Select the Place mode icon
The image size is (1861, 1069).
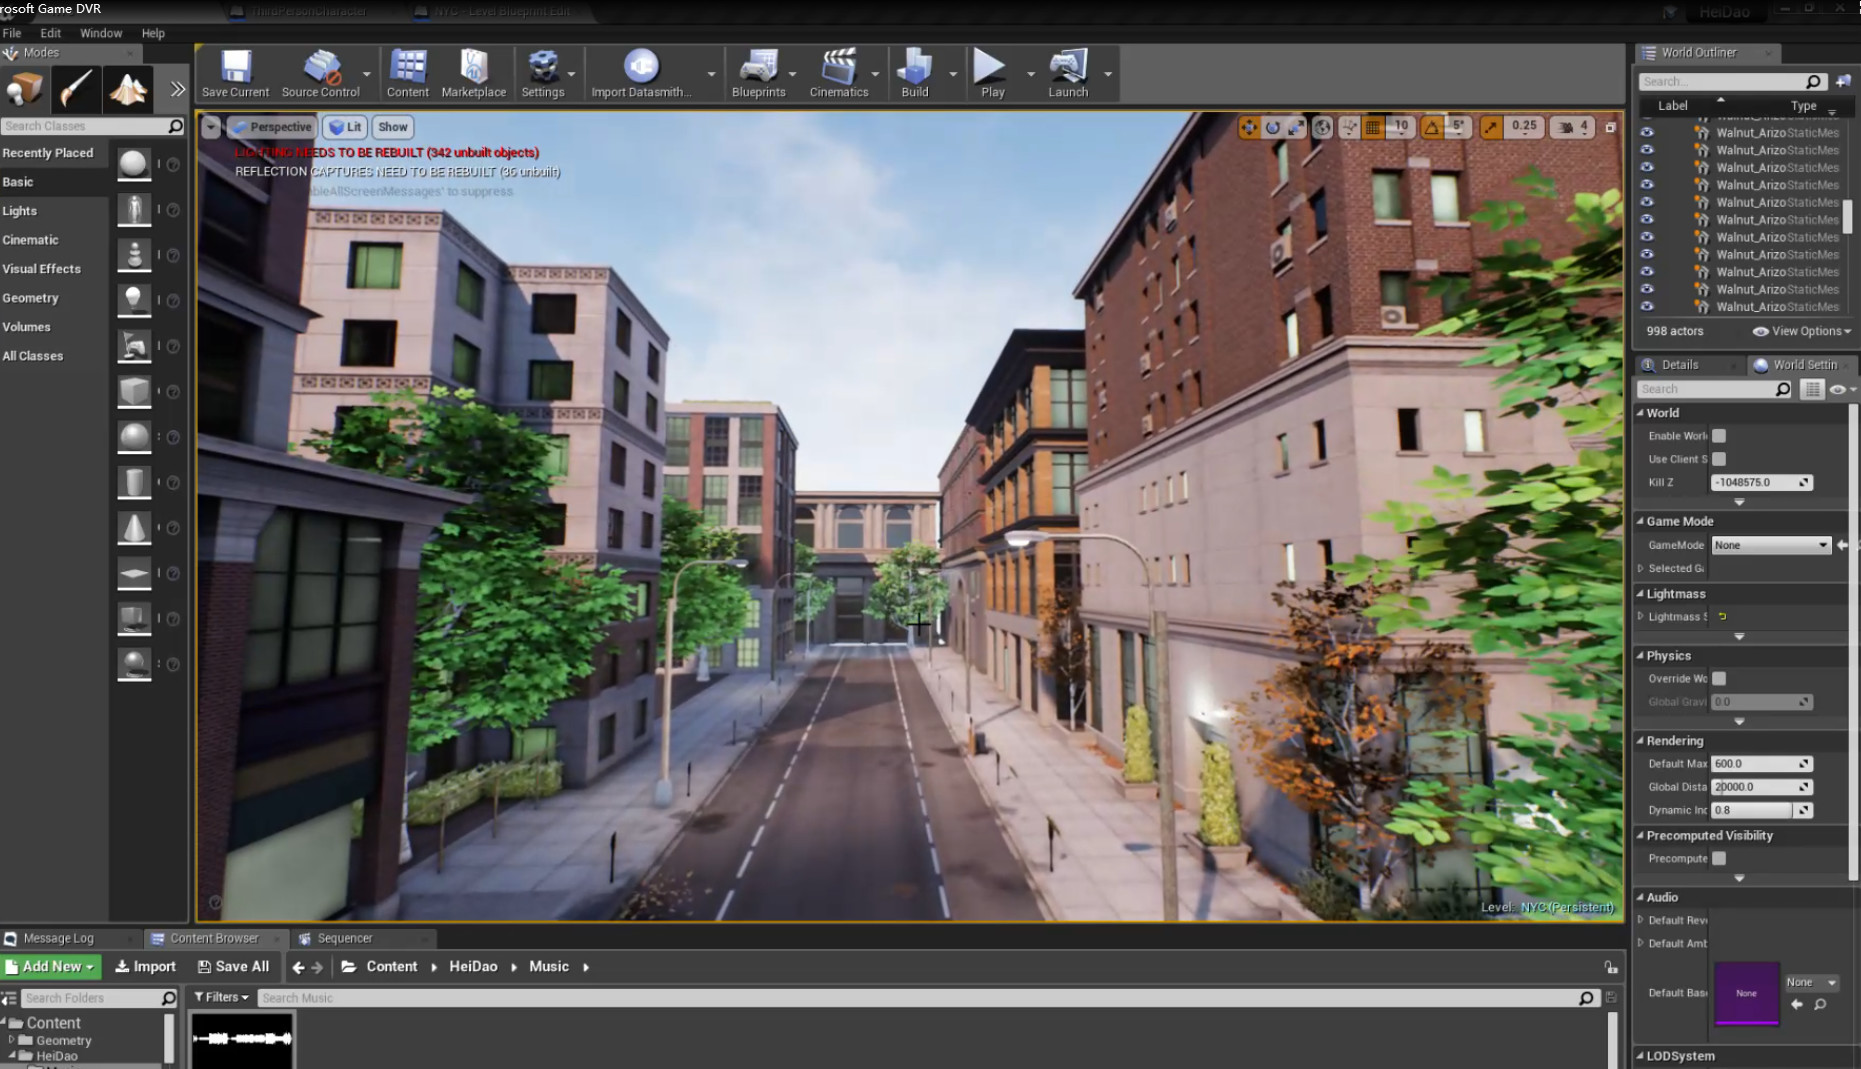(x=25, y=89)
